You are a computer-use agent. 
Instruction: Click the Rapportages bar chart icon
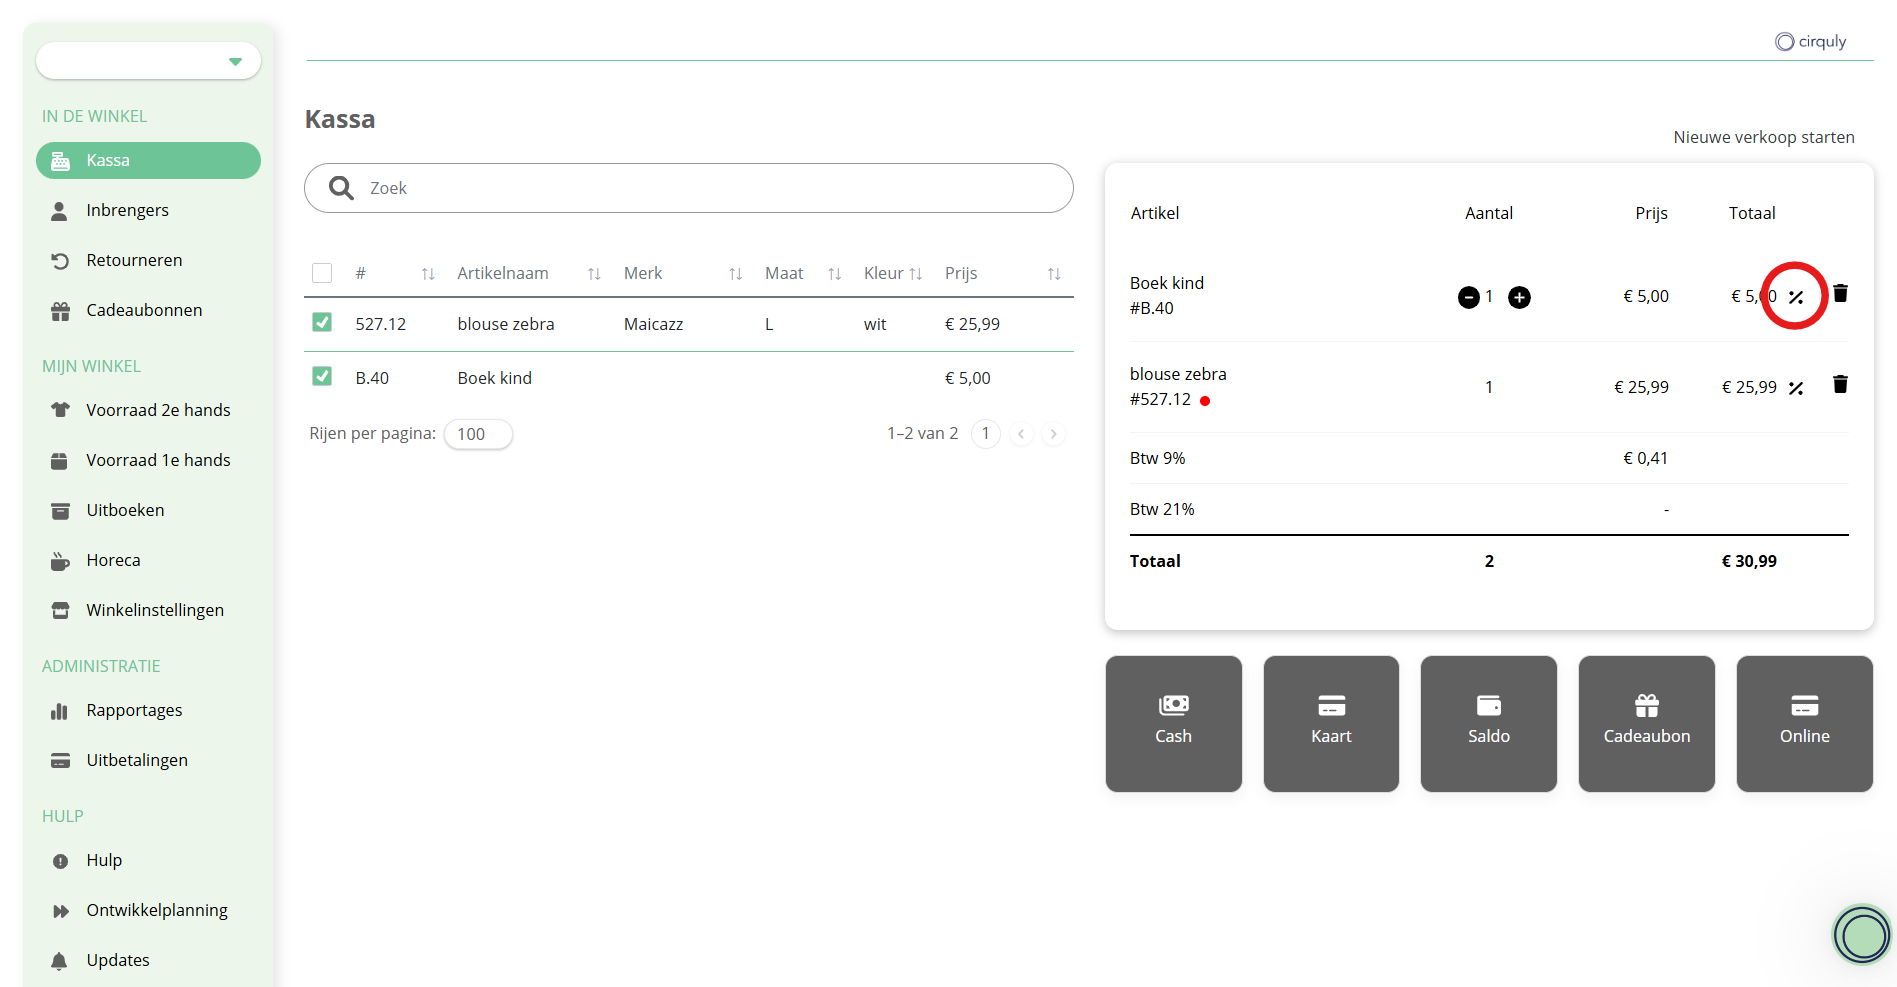(60, 711)
